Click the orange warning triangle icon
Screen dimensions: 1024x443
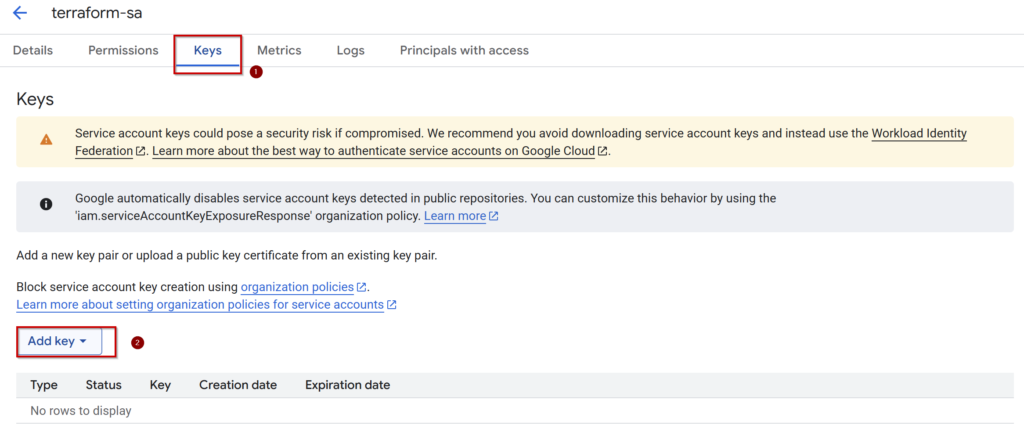pos(46,140)
